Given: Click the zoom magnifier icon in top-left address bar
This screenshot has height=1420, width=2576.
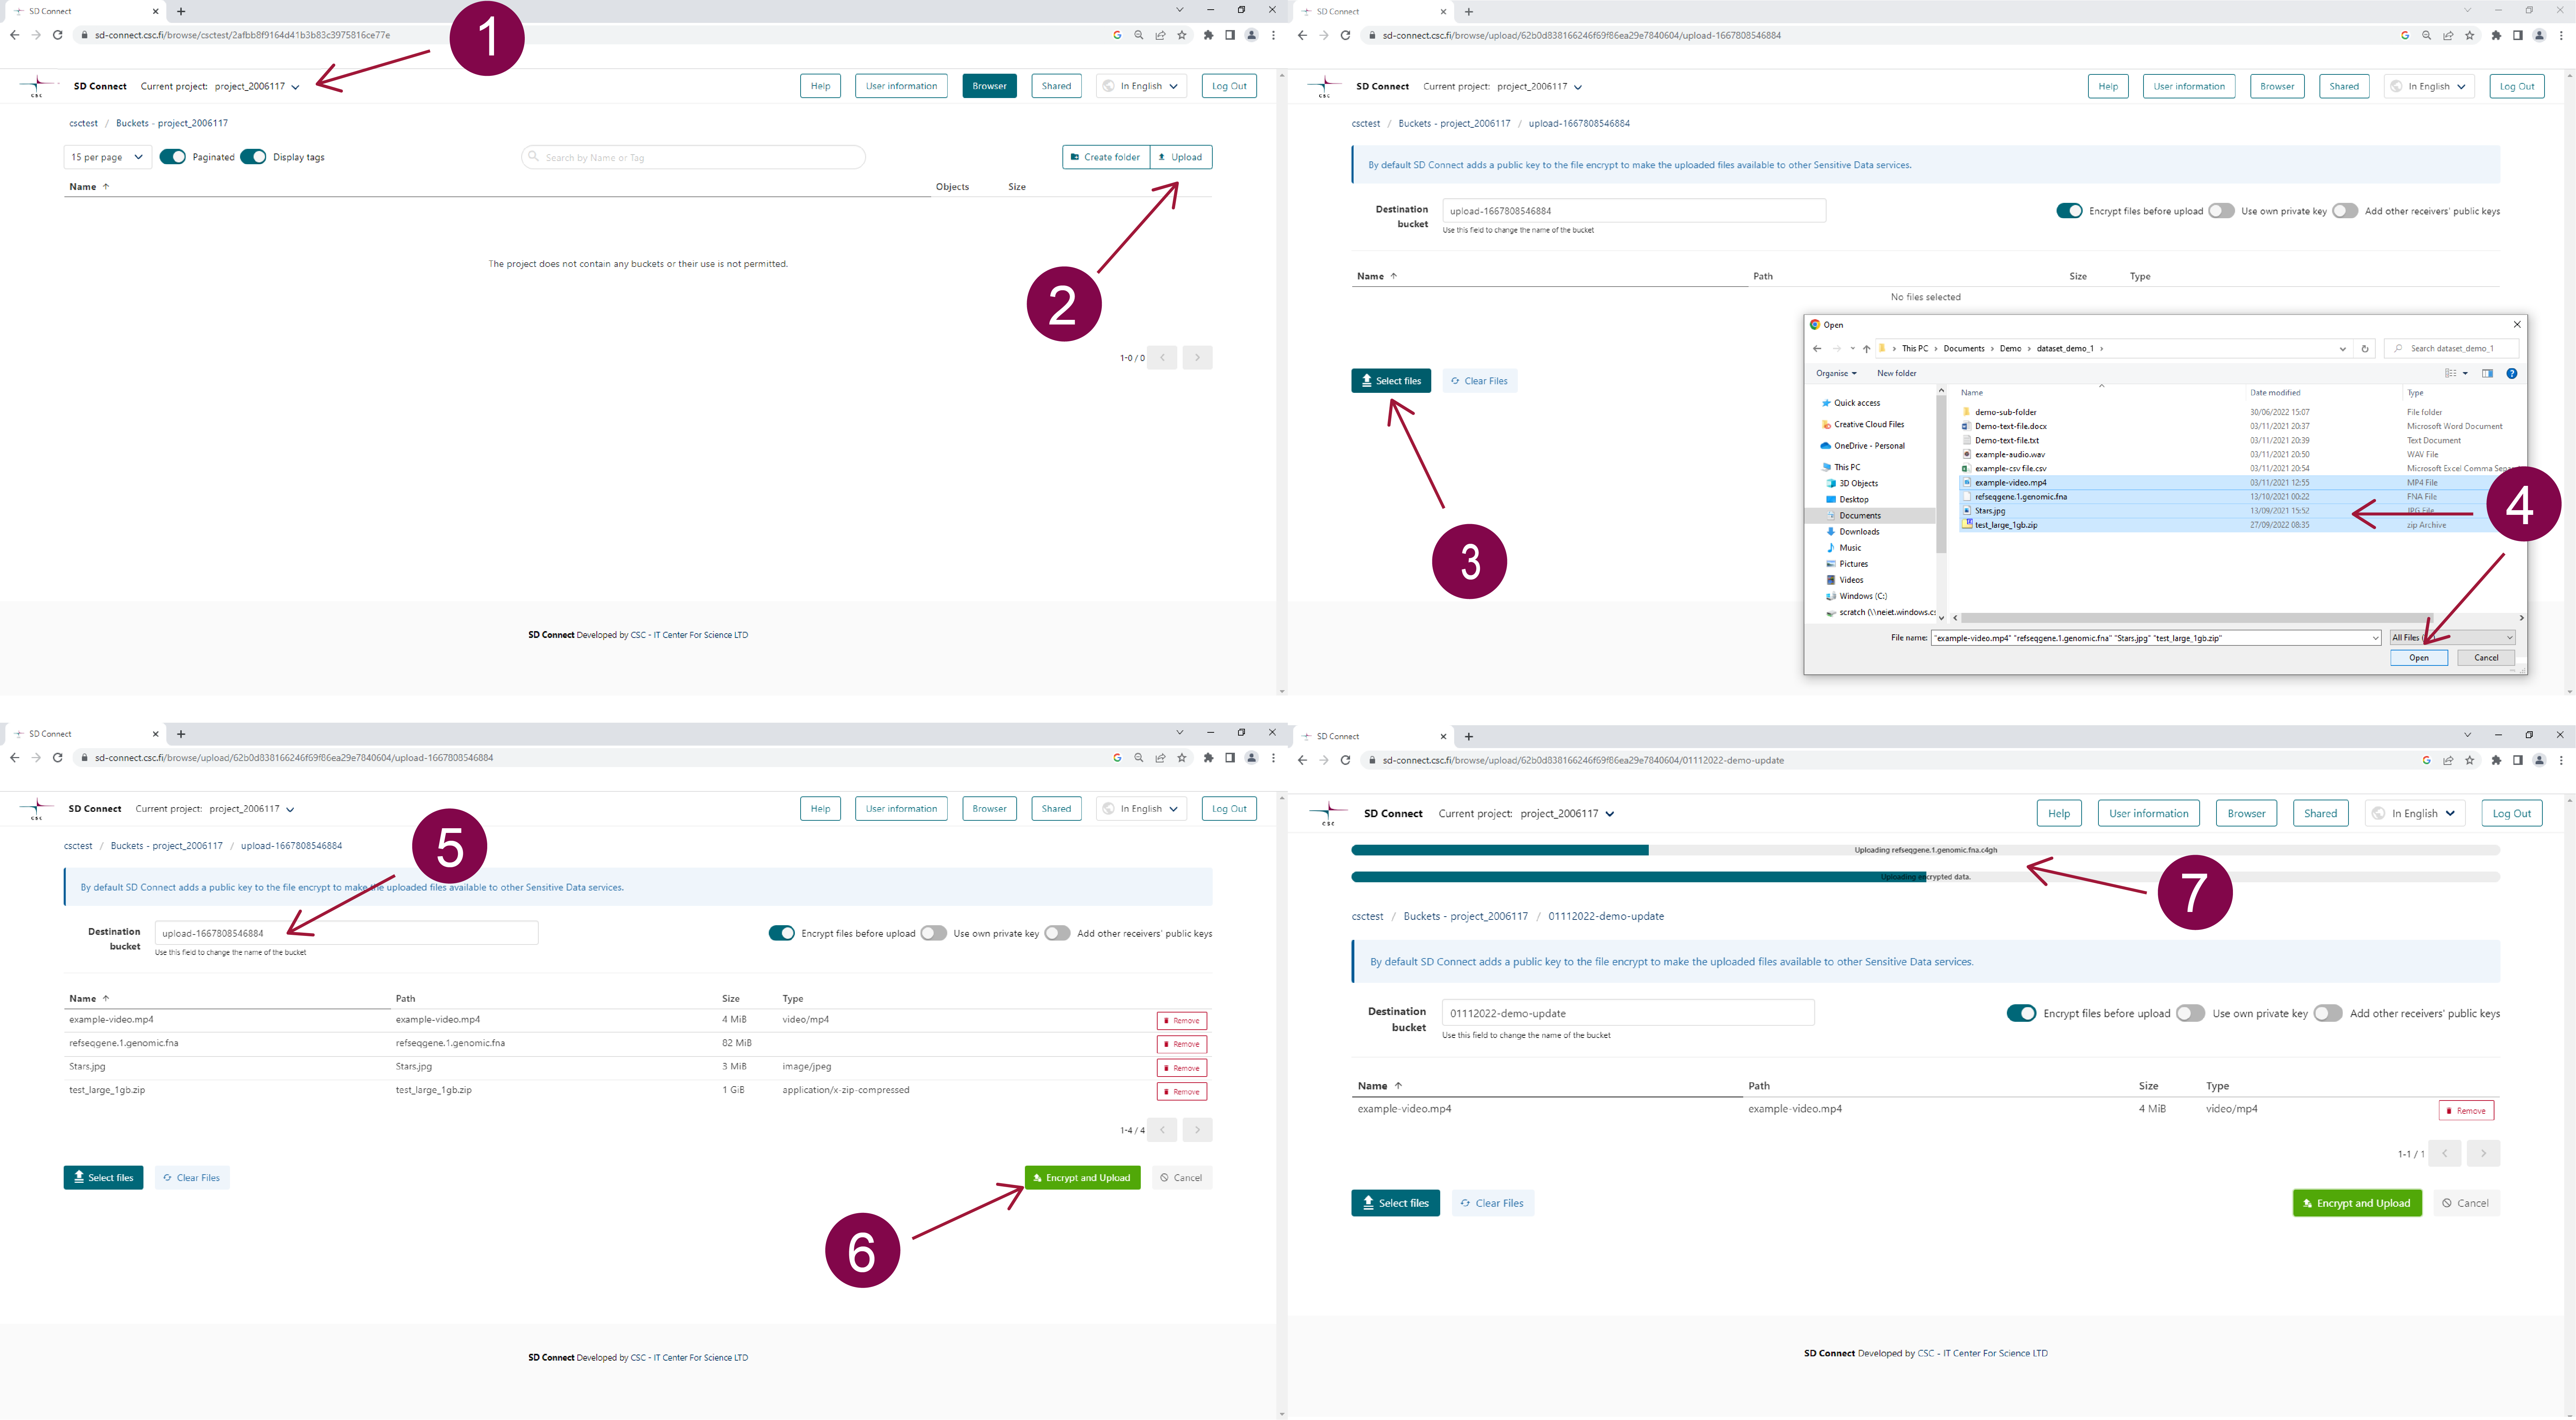Looking at the screenshot, I should [1139, 35].
